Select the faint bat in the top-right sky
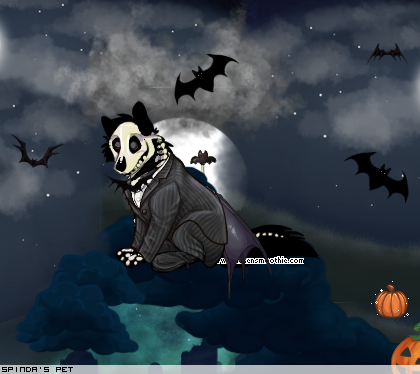The height and width of the screenshot is (374, 420). 387,54
